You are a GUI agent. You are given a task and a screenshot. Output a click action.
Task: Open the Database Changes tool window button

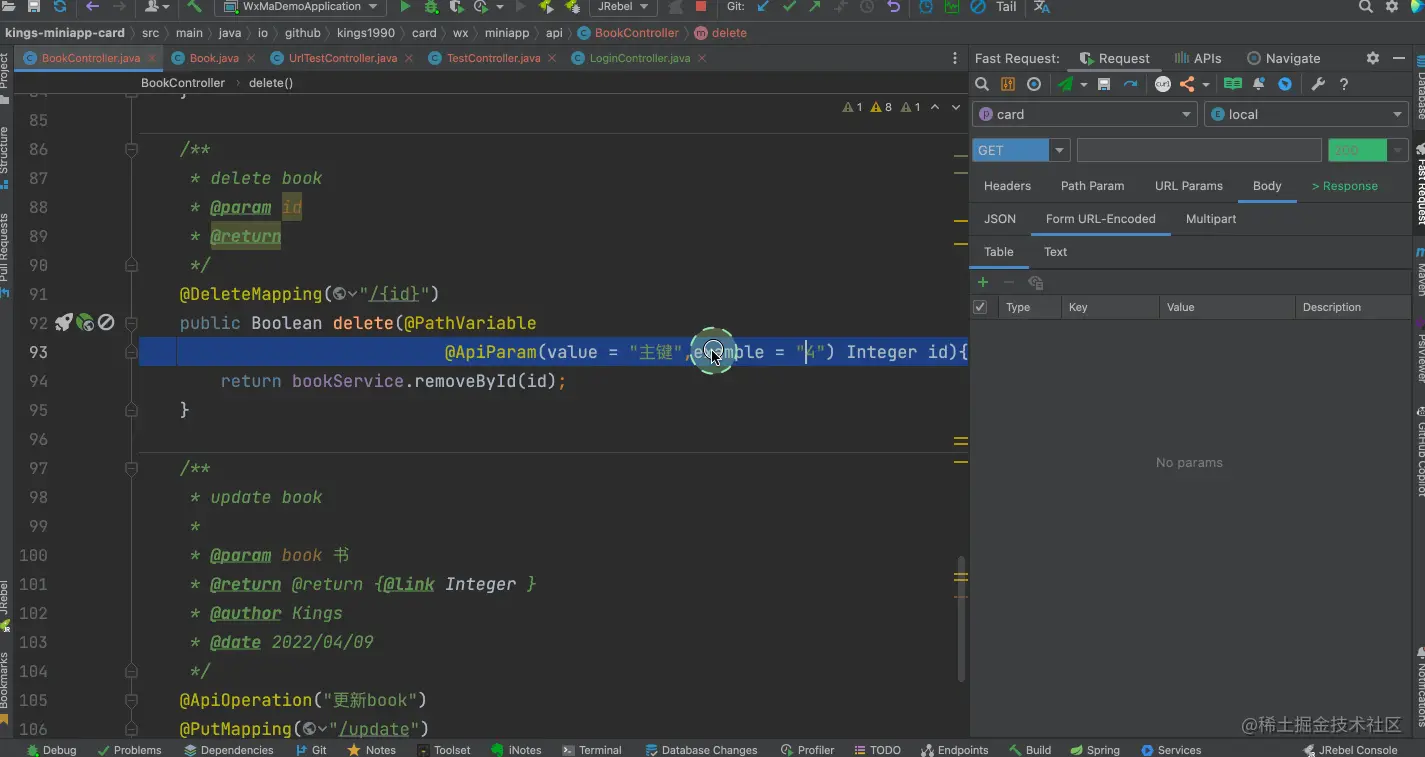[701, 750]
